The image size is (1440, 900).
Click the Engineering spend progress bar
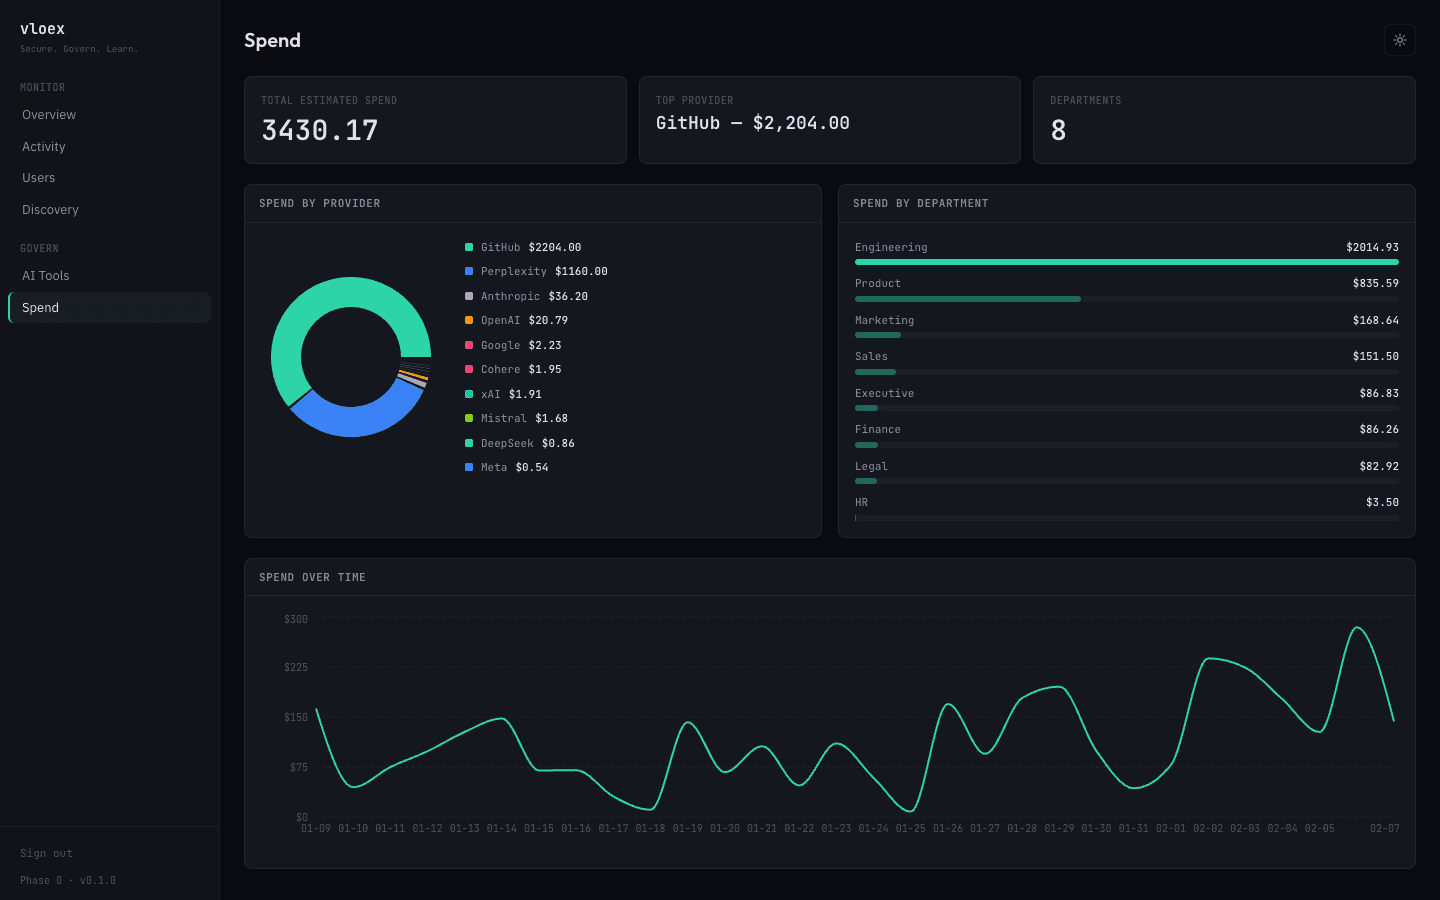click(1127, 262)
